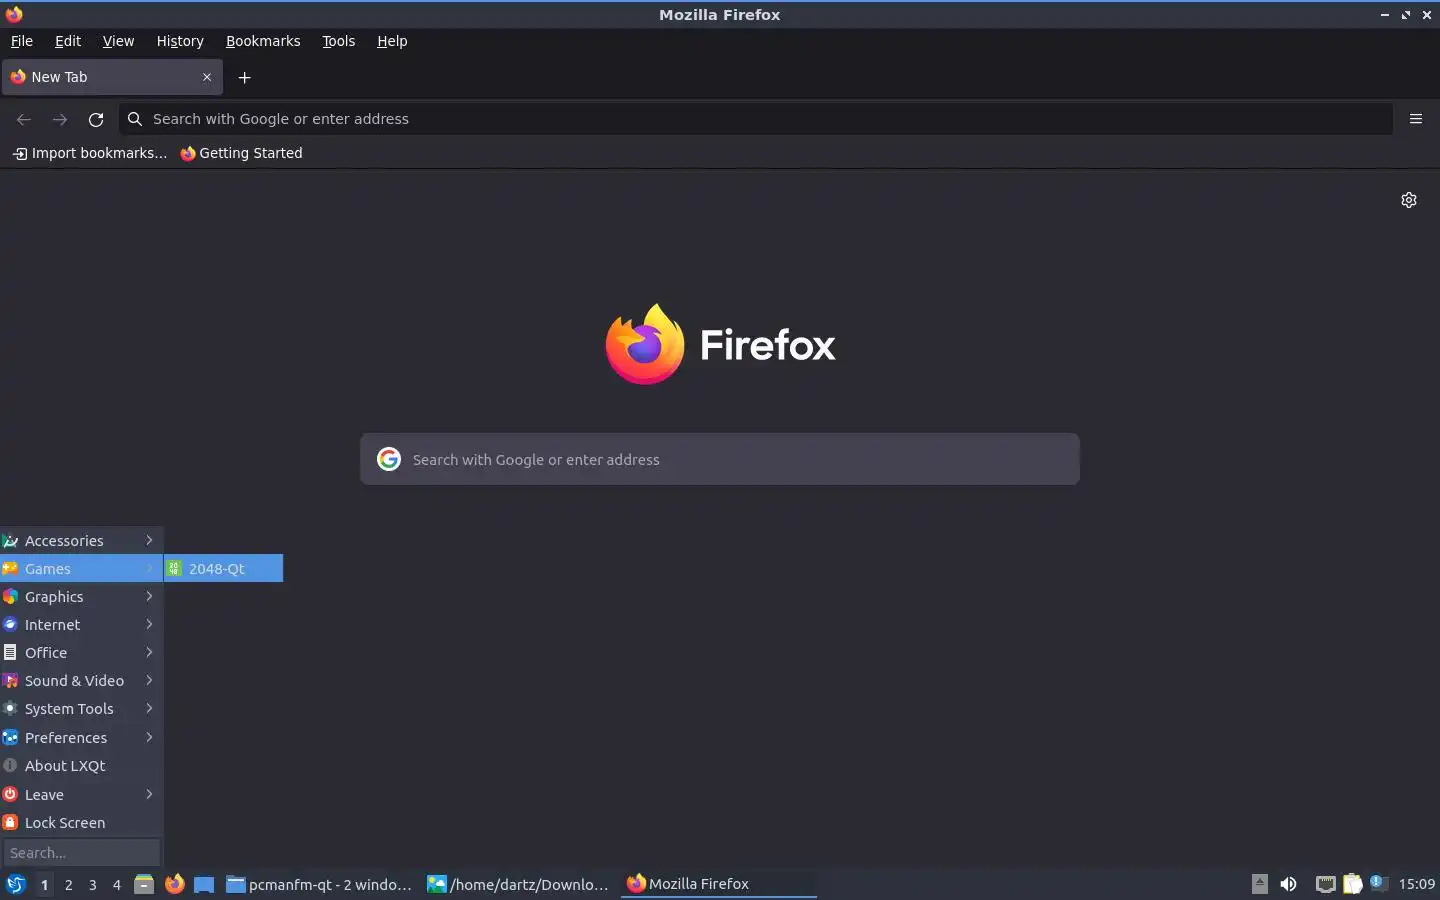Expand the Preferences submenu
Image resolution: width=1440 pixels, height=900 pixels.
tap(81, 737)
